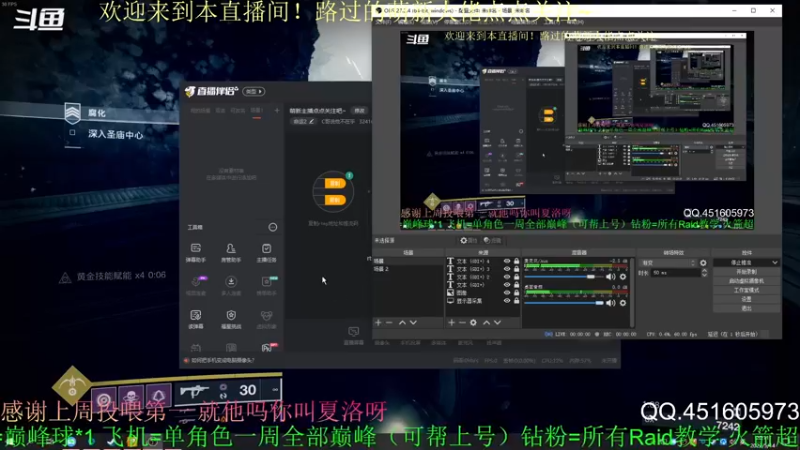The width and height of the screenshot is (800, 450).
Task: Hide the 文本 (GDI+) 2 source
Action: pos(507,277)
